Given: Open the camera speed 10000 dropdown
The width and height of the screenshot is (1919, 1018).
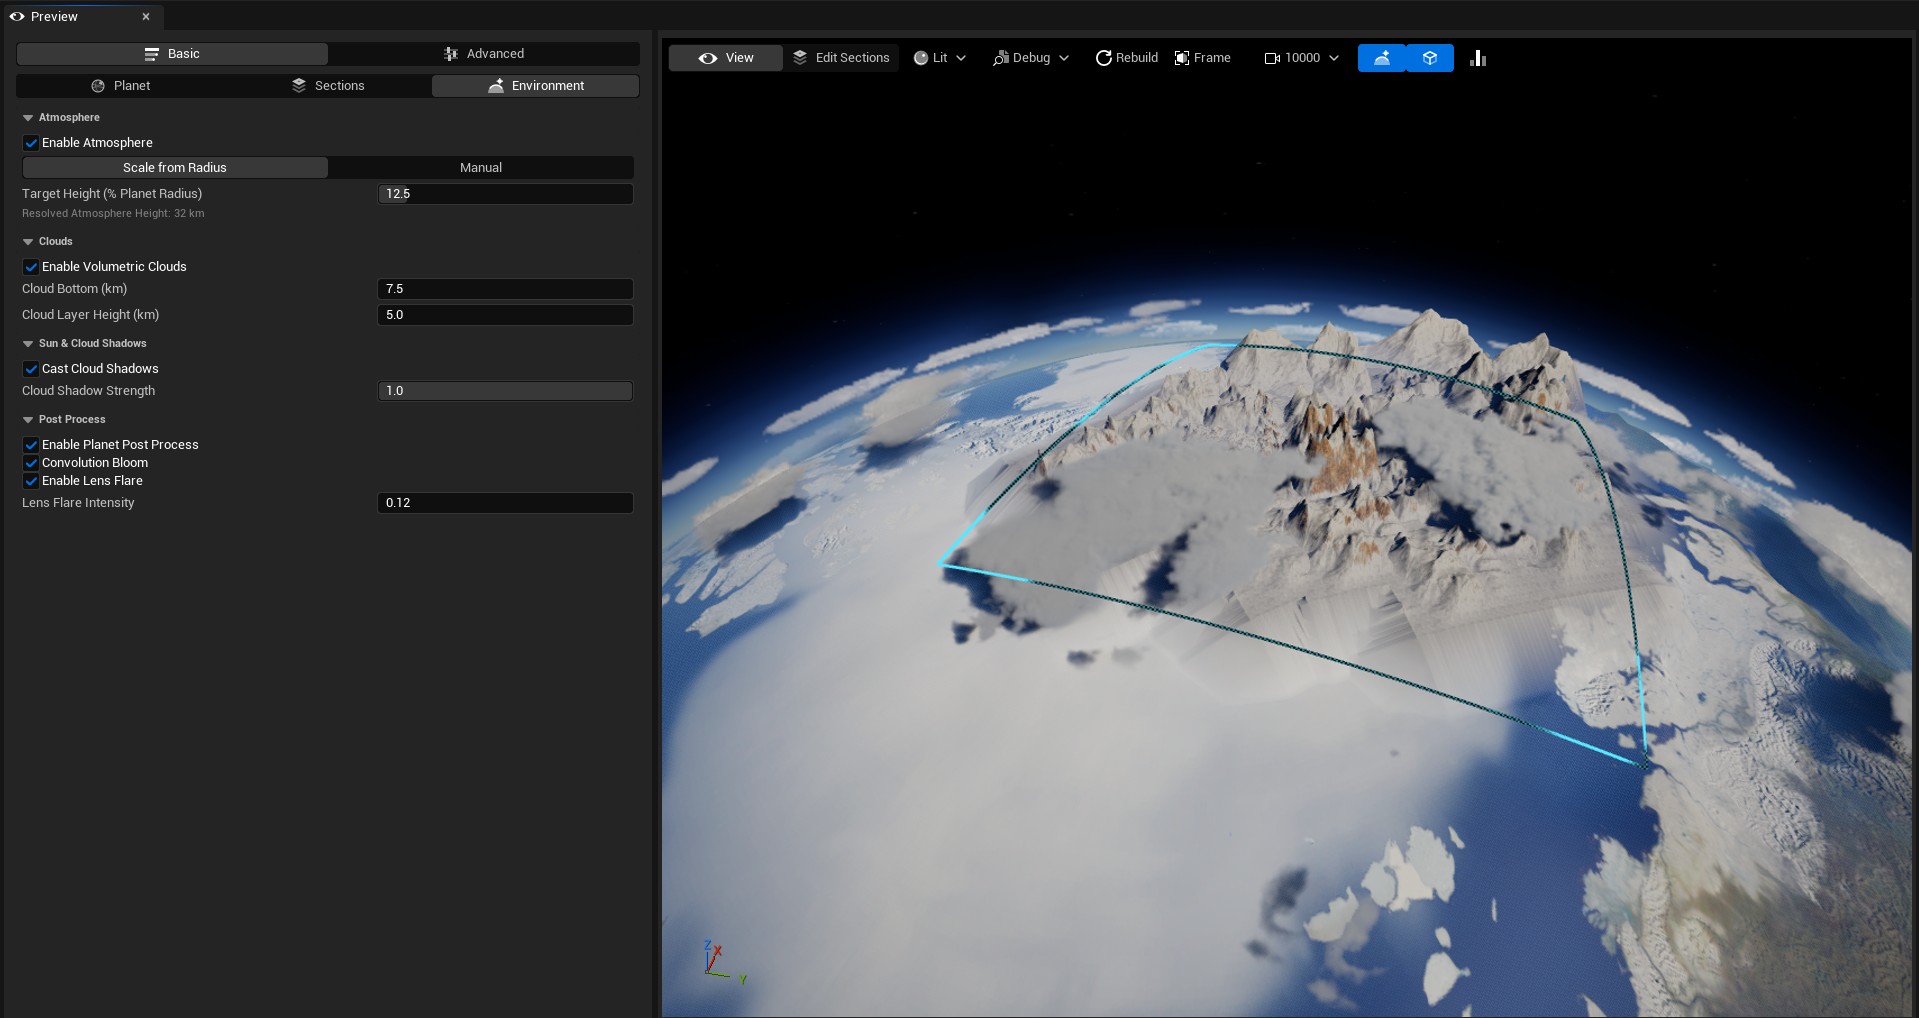Looking at the screenshot, I should click(x=1301, y=58).
